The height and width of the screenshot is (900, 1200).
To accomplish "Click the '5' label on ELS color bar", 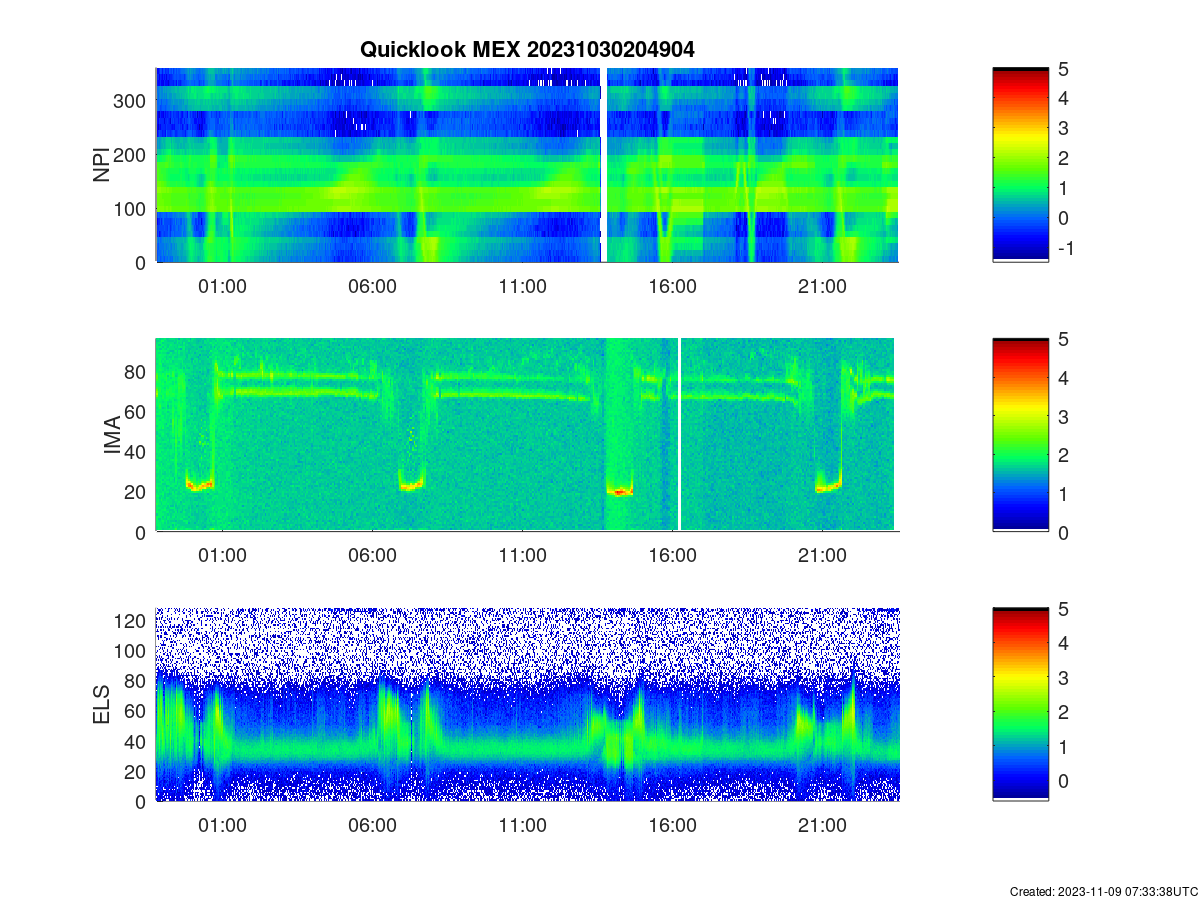I will 1064,609.
